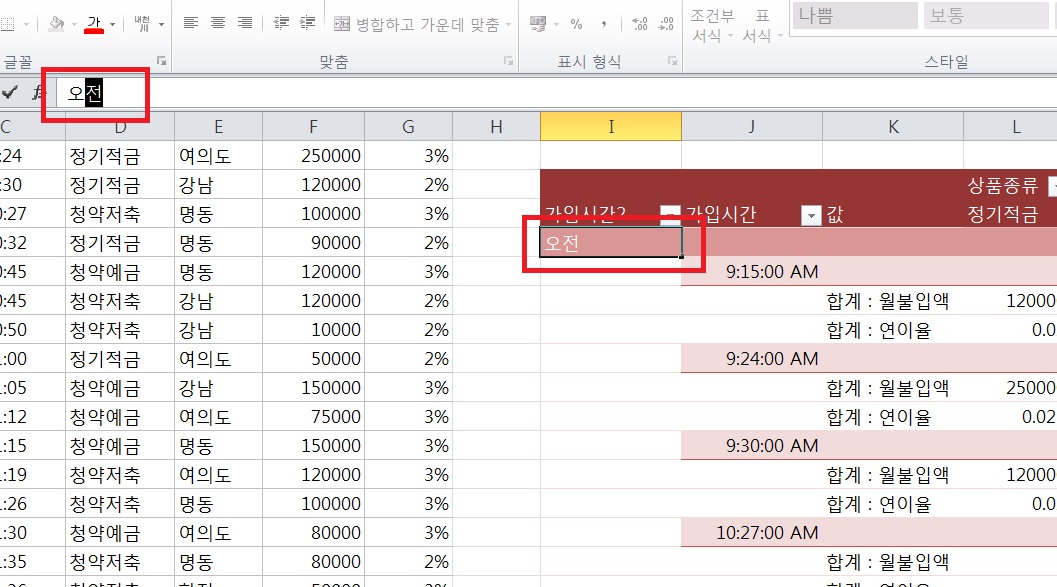This screenshot has width=1057, height=587.
Task: Apply percent style with the % icon
Action: [x=576, y=23]
